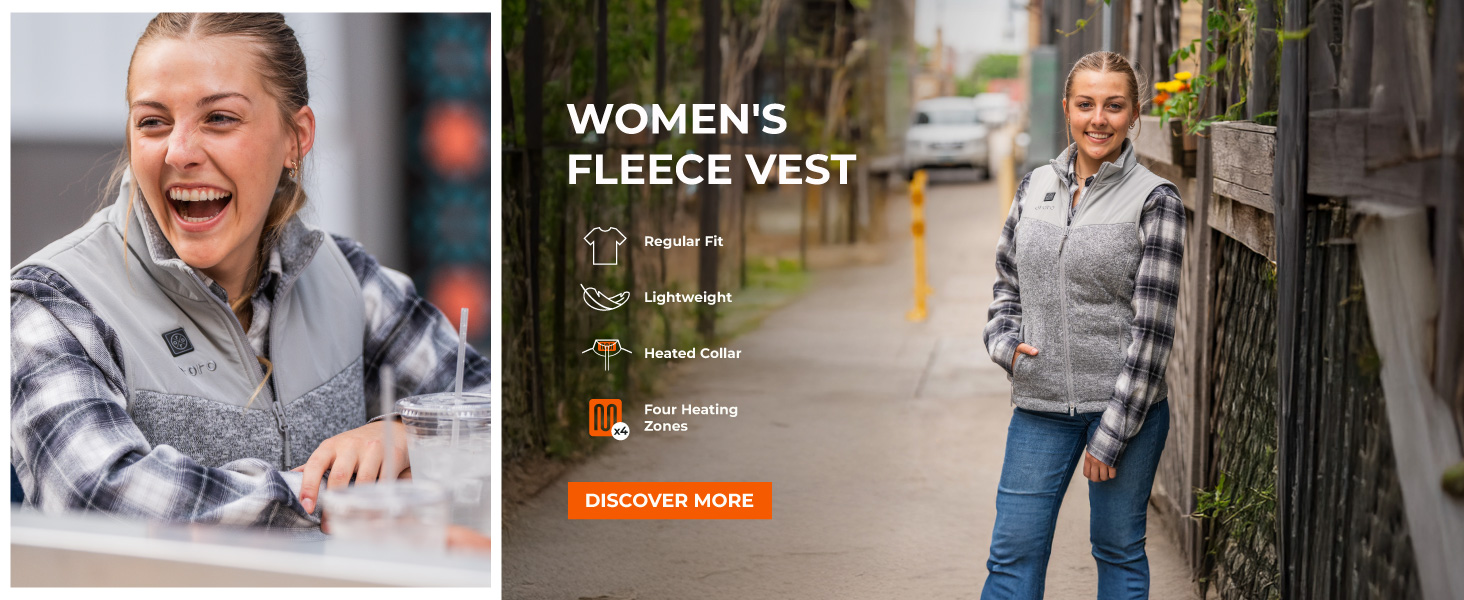Open the laughing woman close-up photo
This screenshot has width=1464, height=600.
(x=250, y=299)
